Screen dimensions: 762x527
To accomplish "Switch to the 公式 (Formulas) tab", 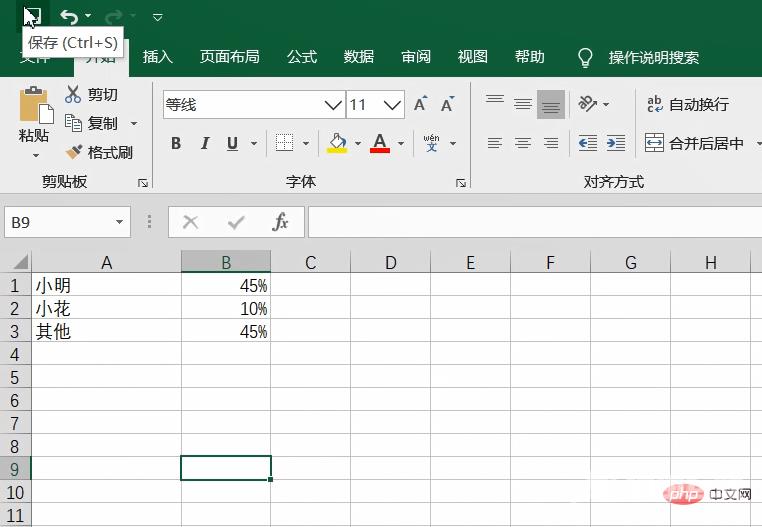I will [x=302, y=57].
